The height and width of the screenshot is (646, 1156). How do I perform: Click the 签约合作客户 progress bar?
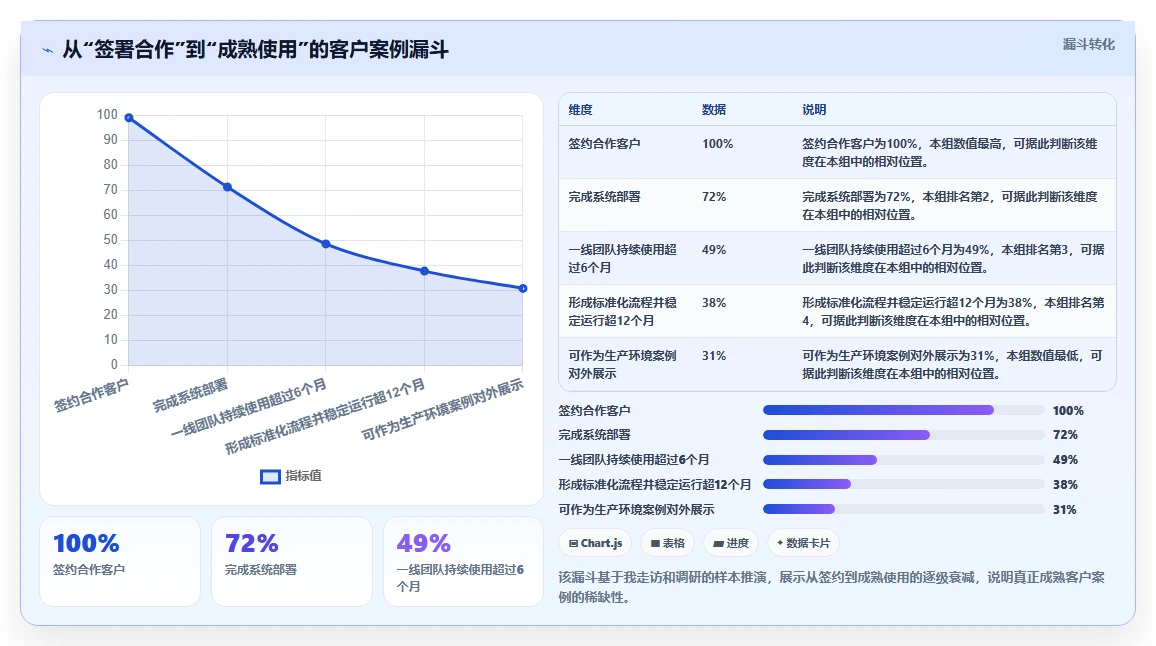(x=903, y=410)
